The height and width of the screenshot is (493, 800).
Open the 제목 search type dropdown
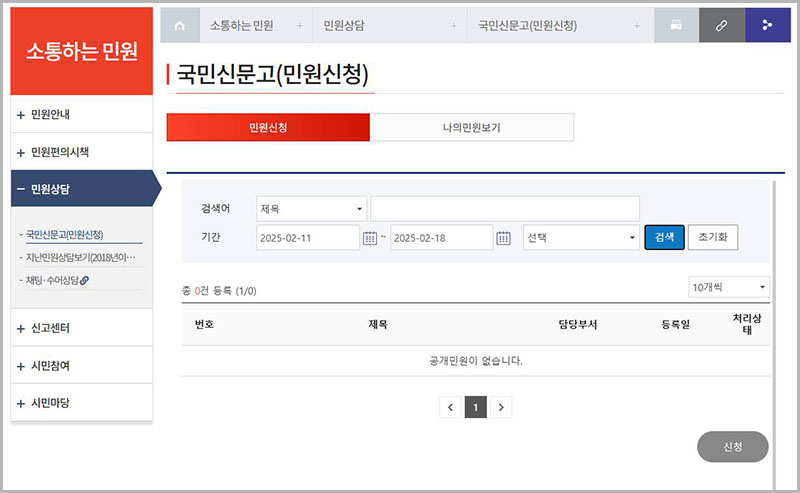click(311, 209)
